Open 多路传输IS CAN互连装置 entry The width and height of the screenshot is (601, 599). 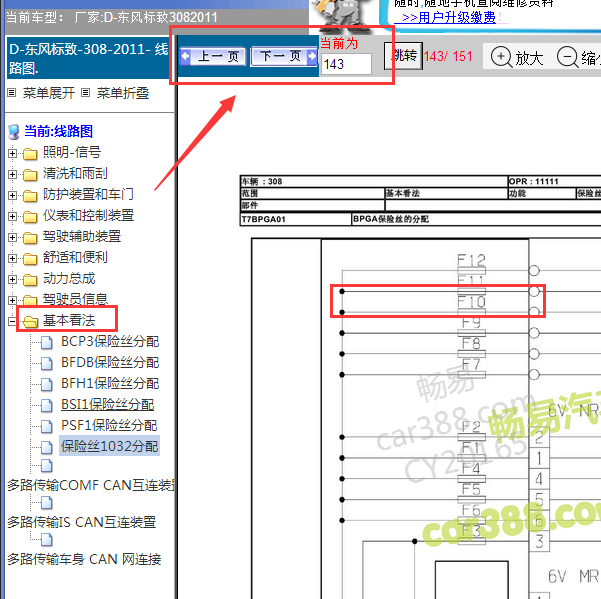click(x=81, y=522)
